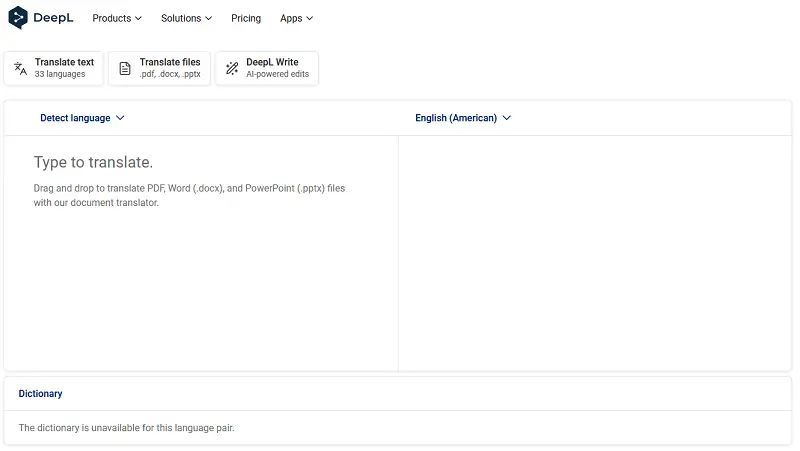Expand the Apps chevron arrow

tap(309, 18)
